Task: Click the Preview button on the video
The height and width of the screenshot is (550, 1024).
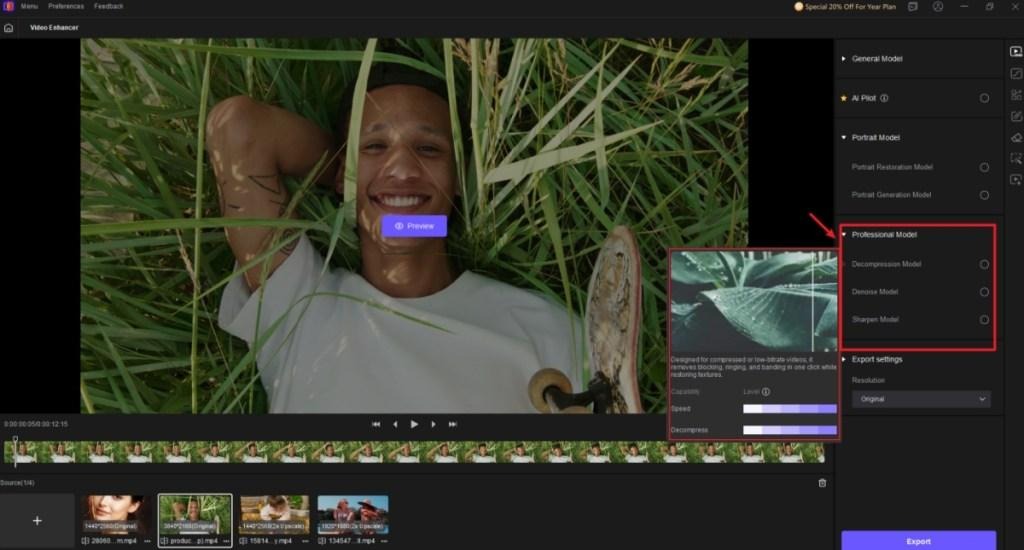Action: (414, 226)
